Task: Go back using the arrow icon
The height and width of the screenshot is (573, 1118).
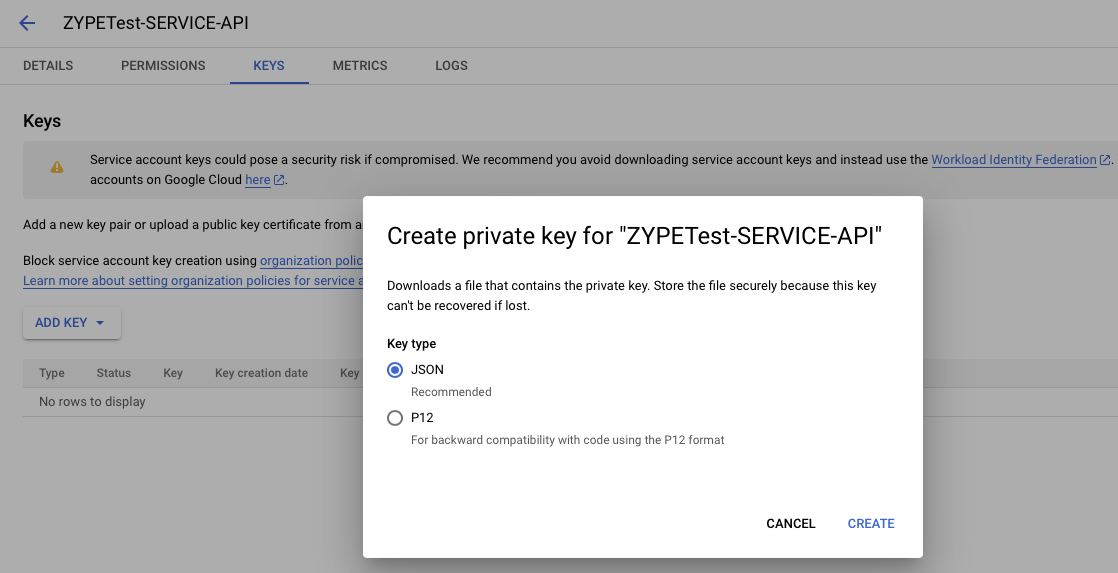Action: point(27,23)
